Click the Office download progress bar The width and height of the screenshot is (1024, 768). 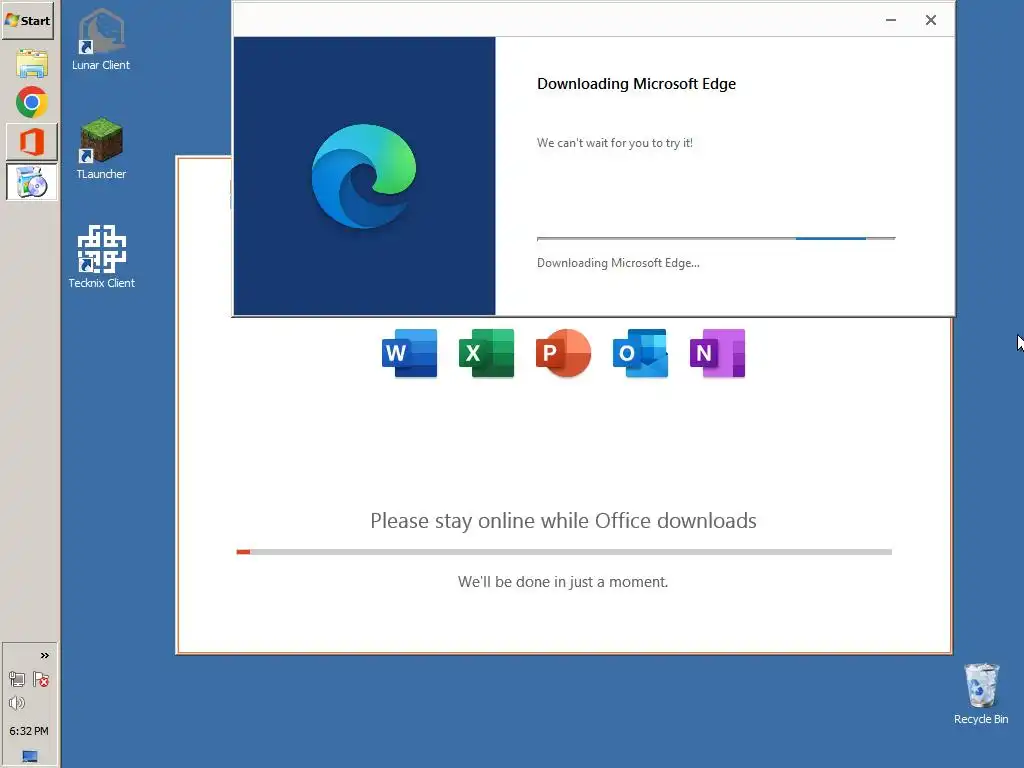[x=564, y=552]
